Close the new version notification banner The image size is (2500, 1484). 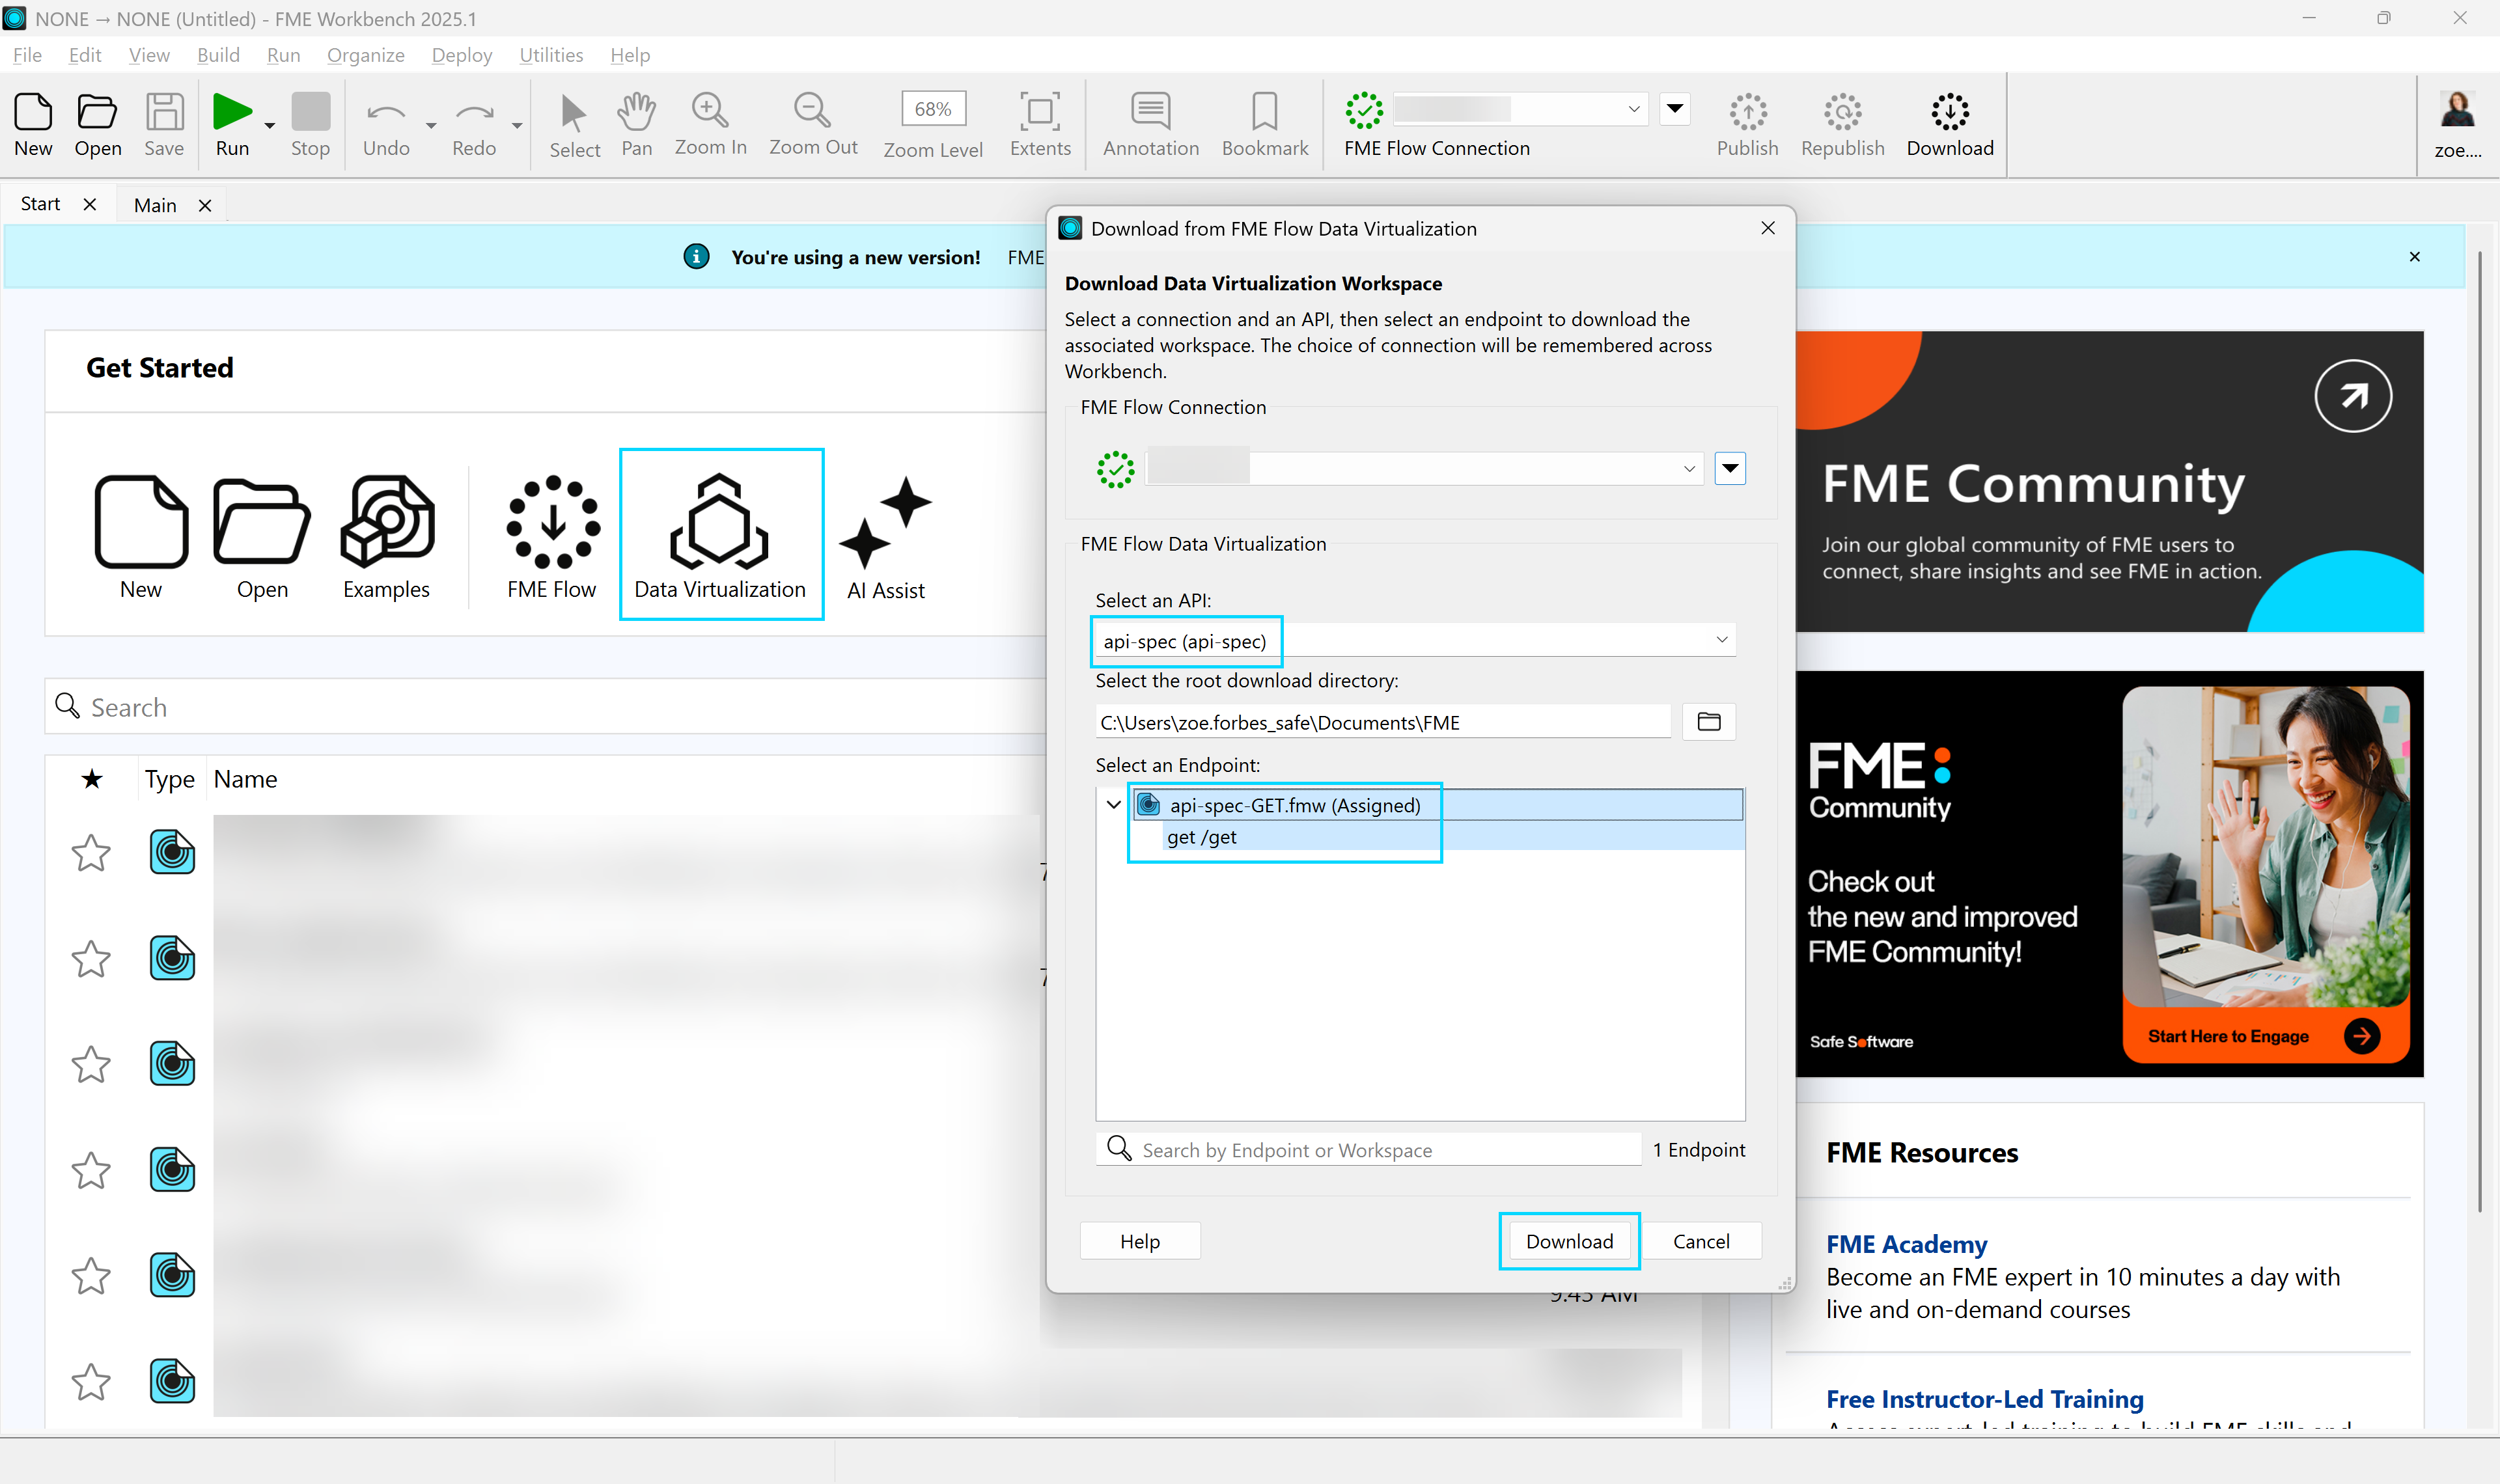(x=2415, y=257)
